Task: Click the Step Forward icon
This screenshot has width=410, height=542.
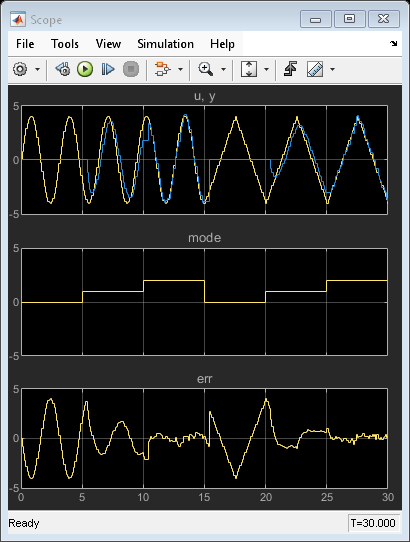Action: point(108,69)
